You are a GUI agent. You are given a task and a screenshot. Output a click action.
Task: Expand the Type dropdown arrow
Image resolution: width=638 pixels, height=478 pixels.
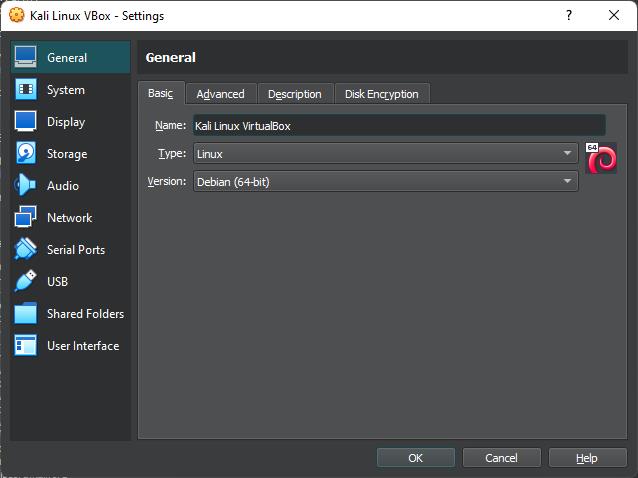[567, 153]
